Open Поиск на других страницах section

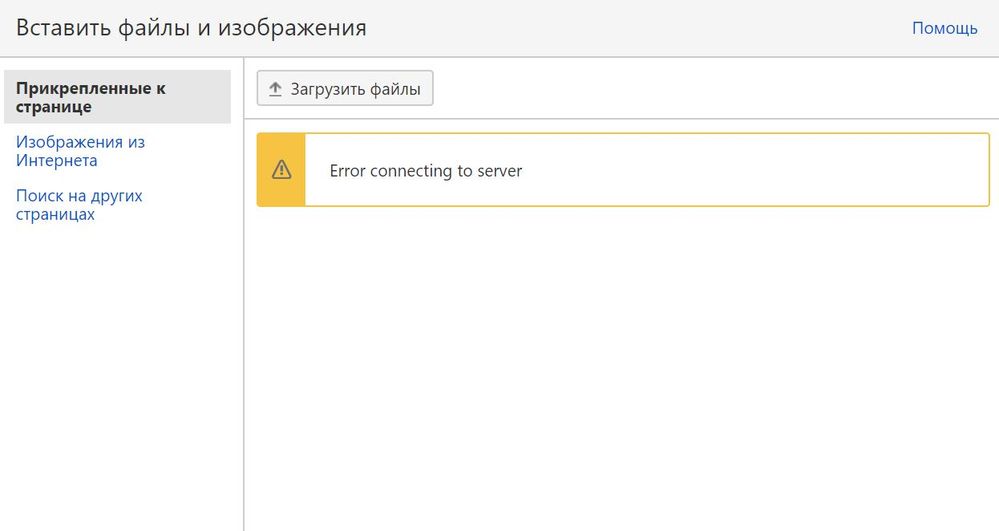(79, 205)
